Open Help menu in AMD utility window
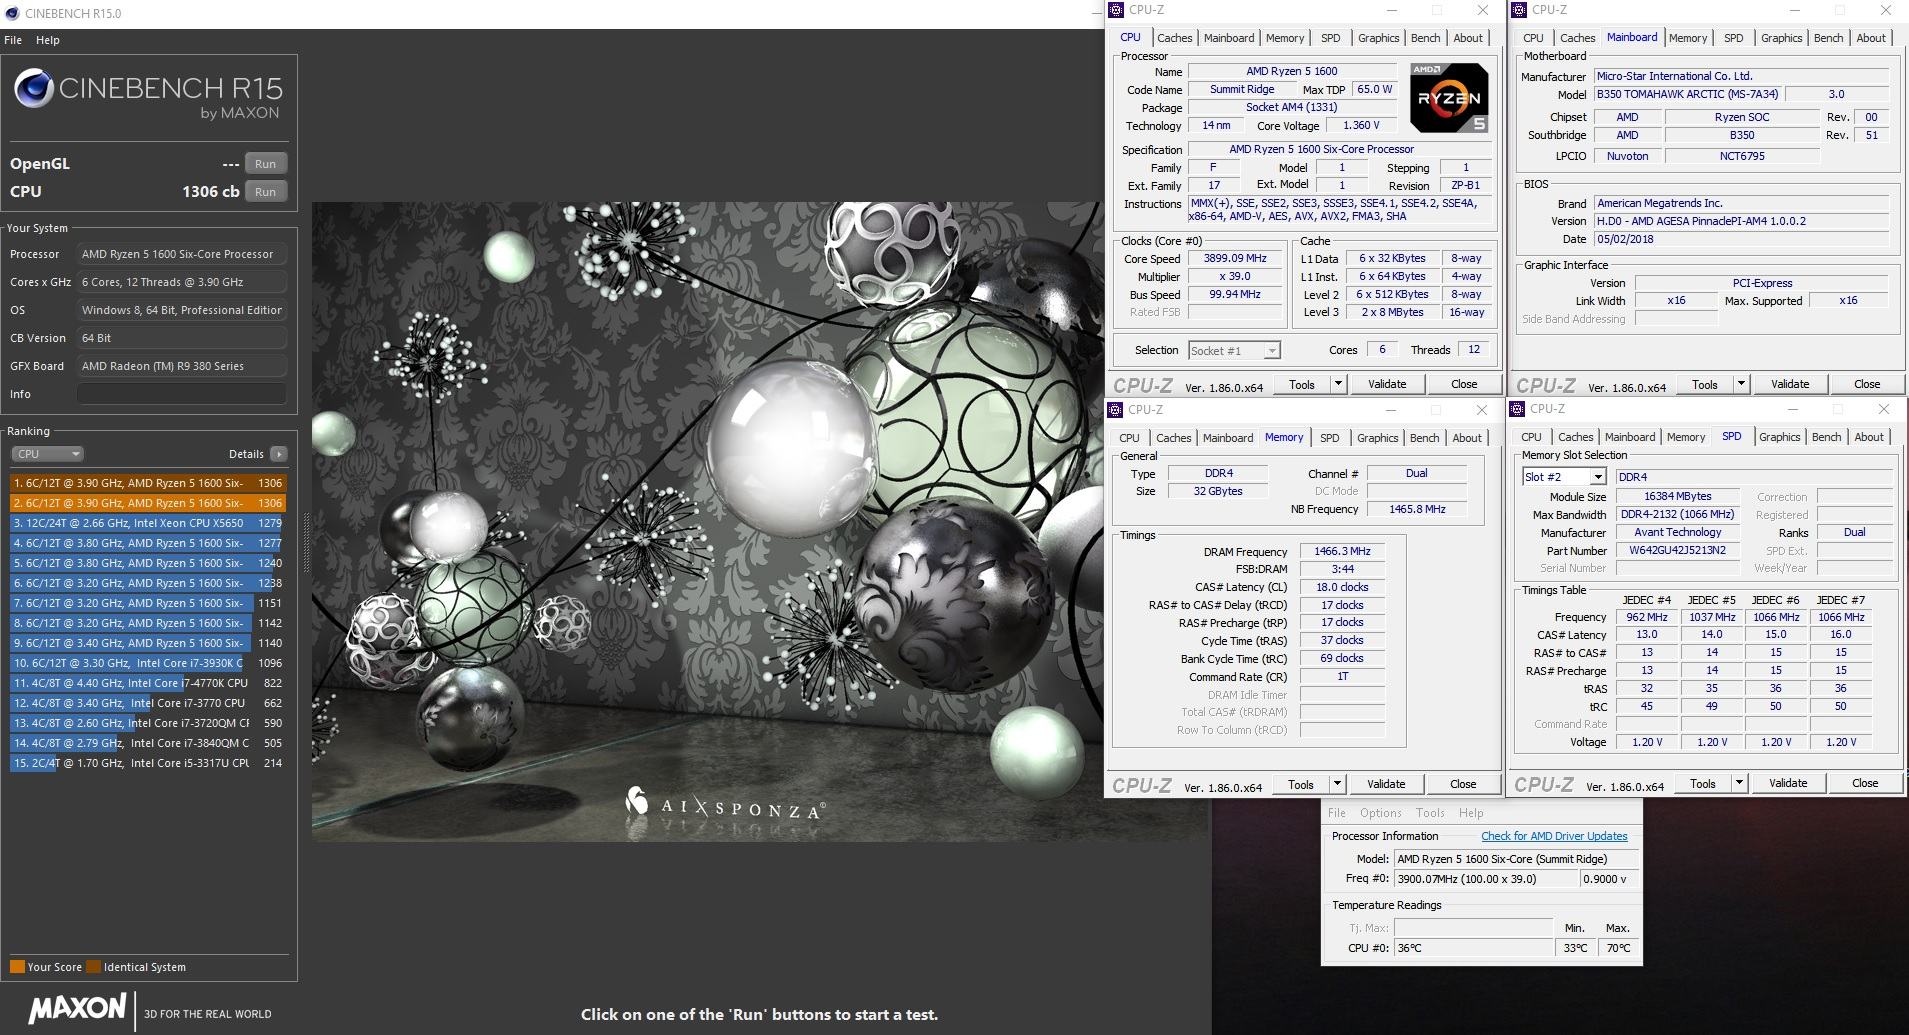This screenshot has height=1035, width=1909. [1471, 813]
